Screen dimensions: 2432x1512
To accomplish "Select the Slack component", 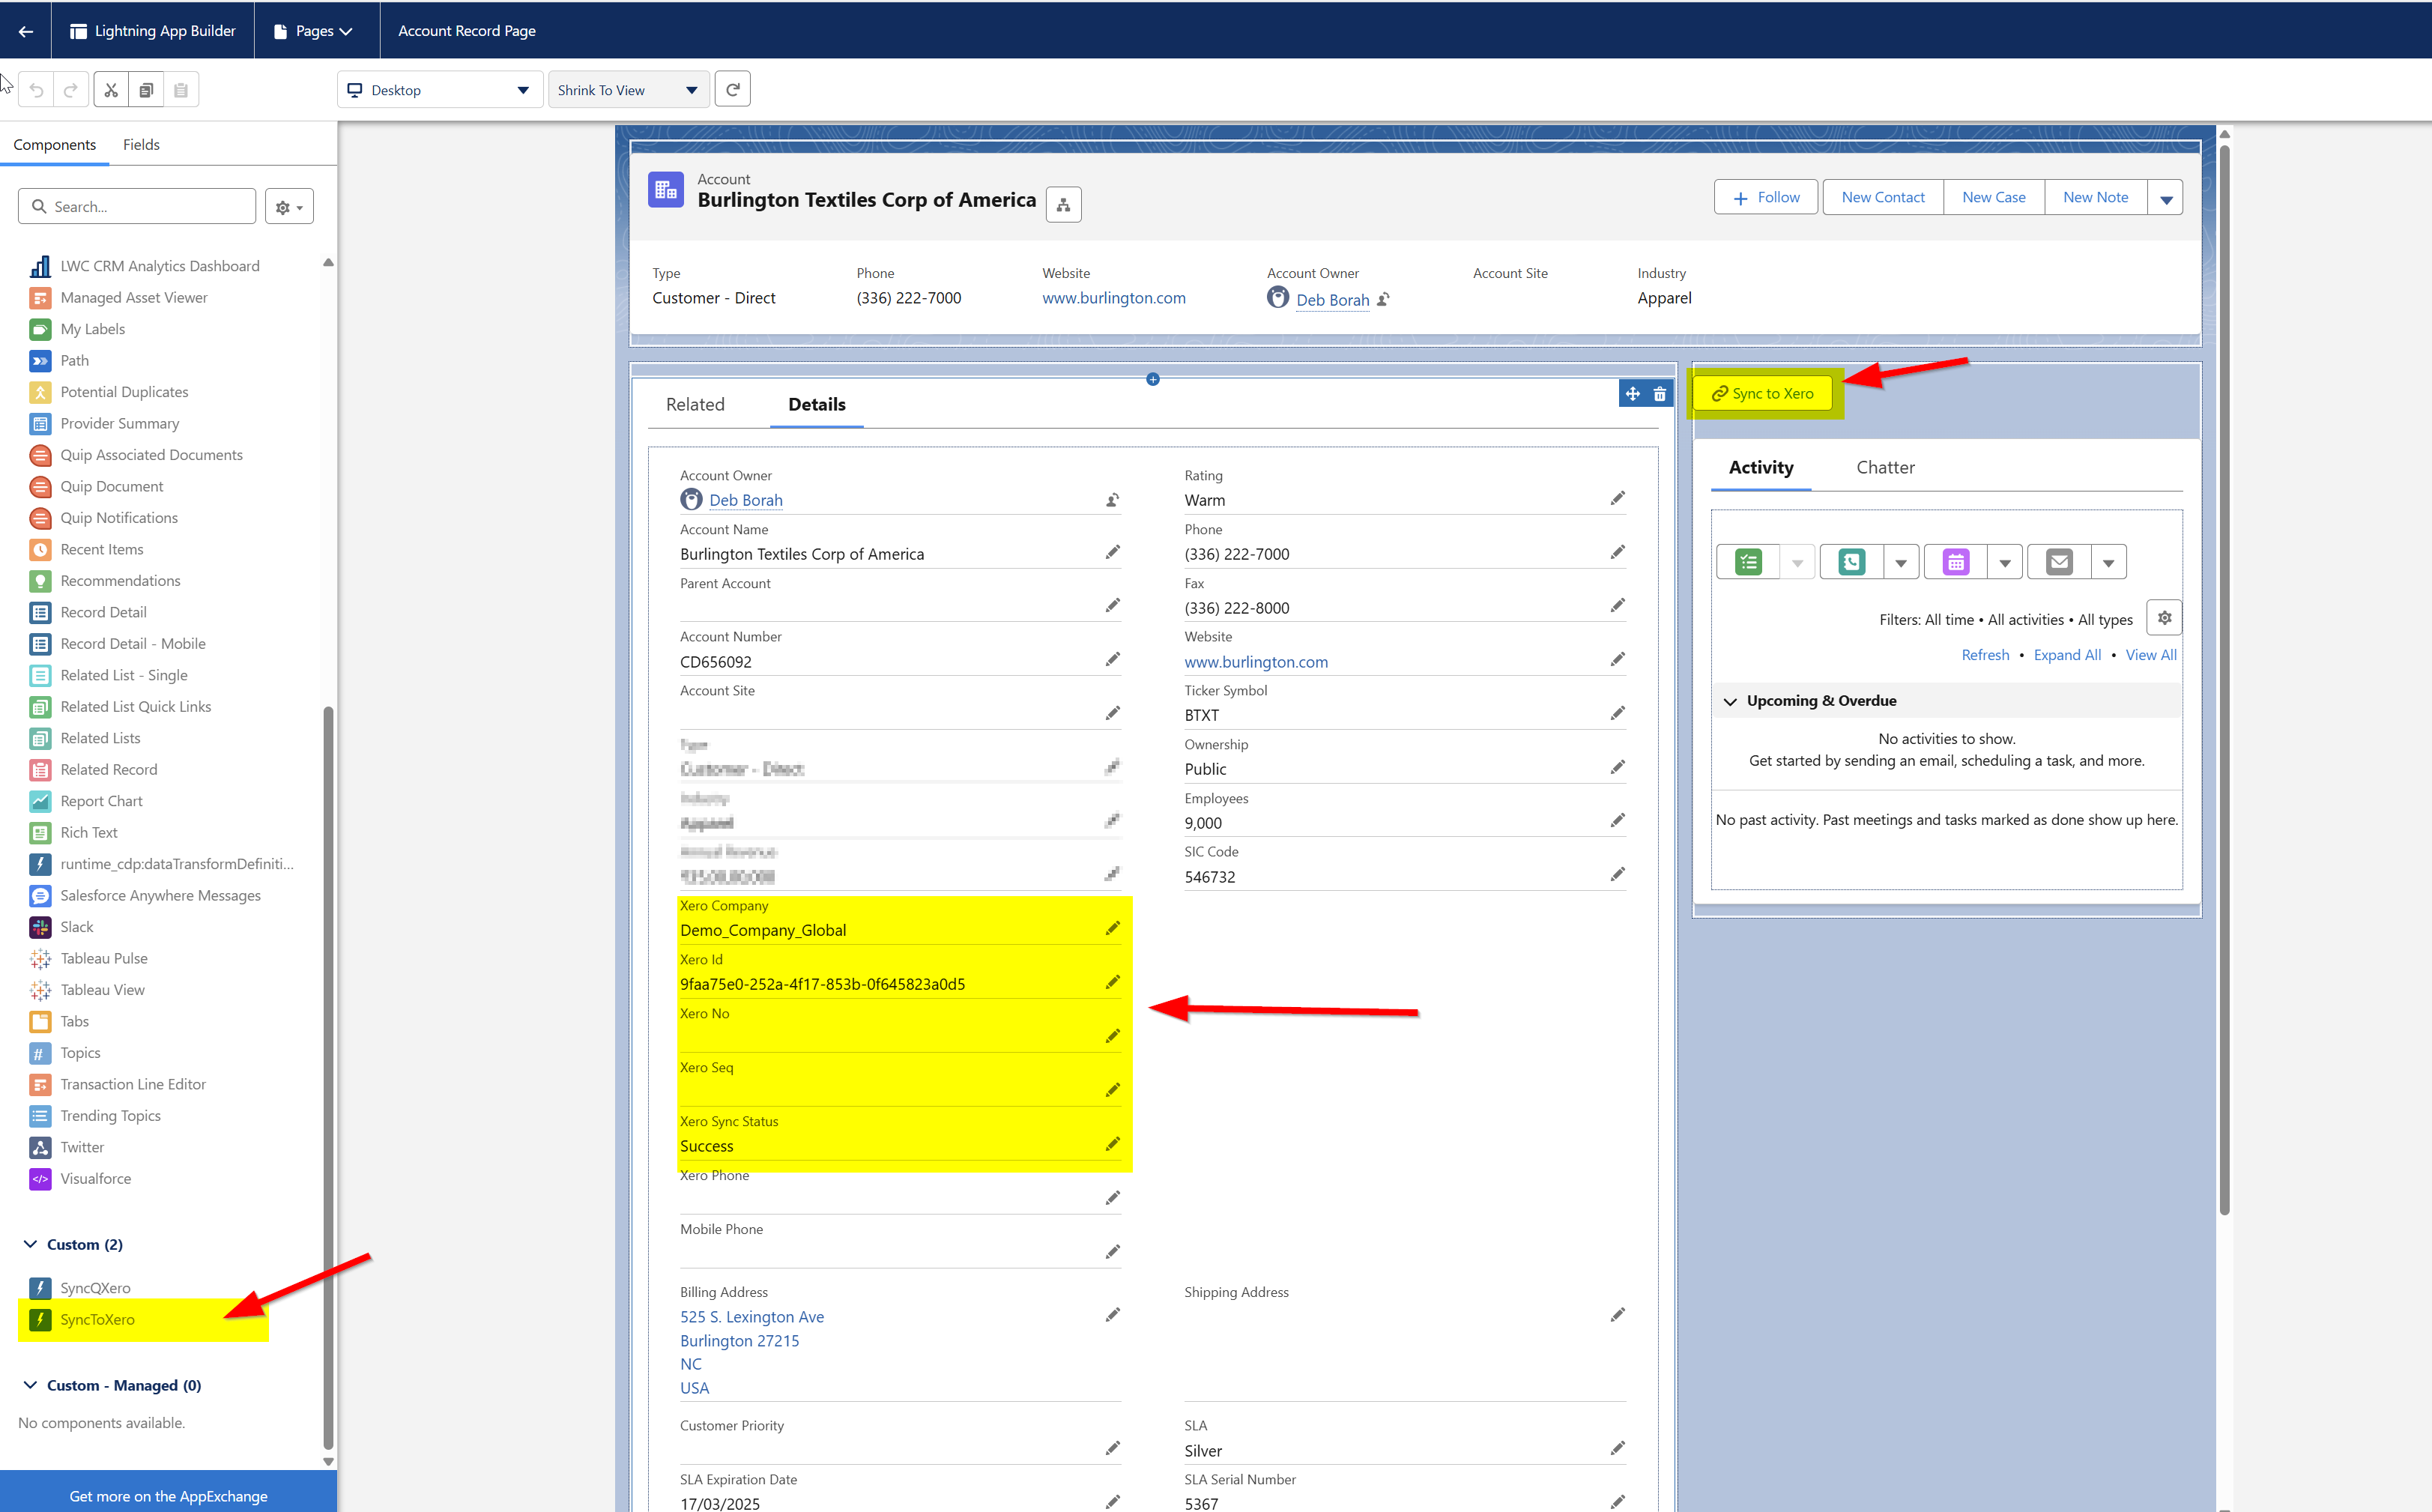I will coord(76,927).
